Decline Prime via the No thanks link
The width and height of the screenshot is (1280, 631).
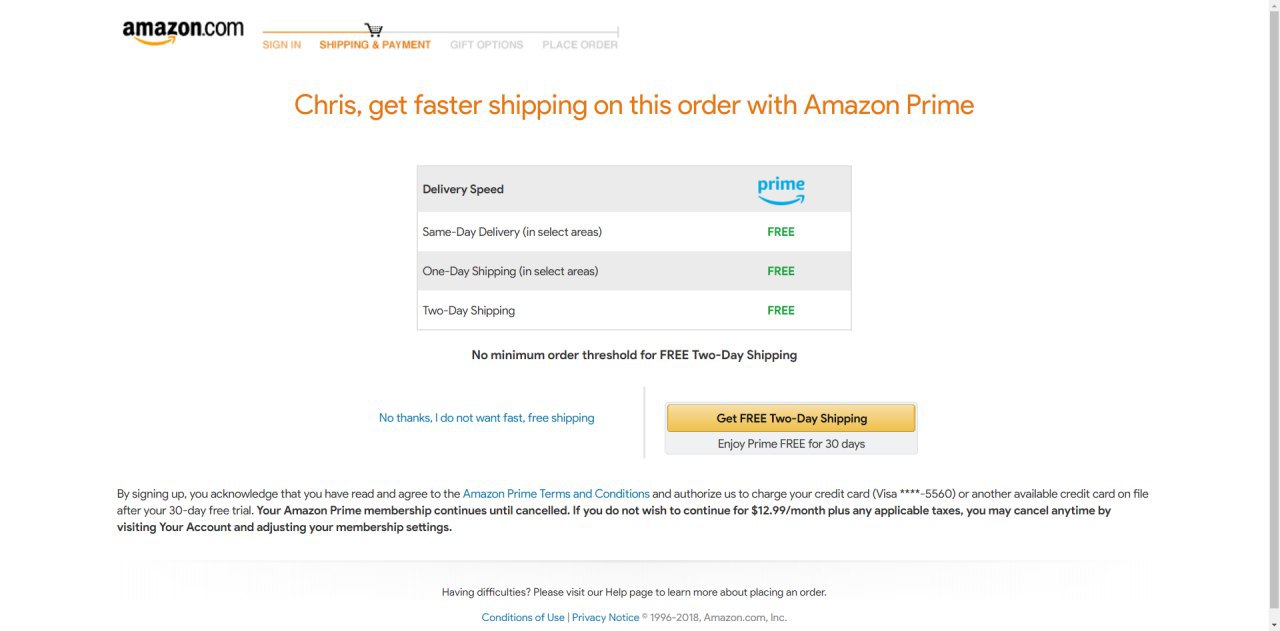coord(486,418)
